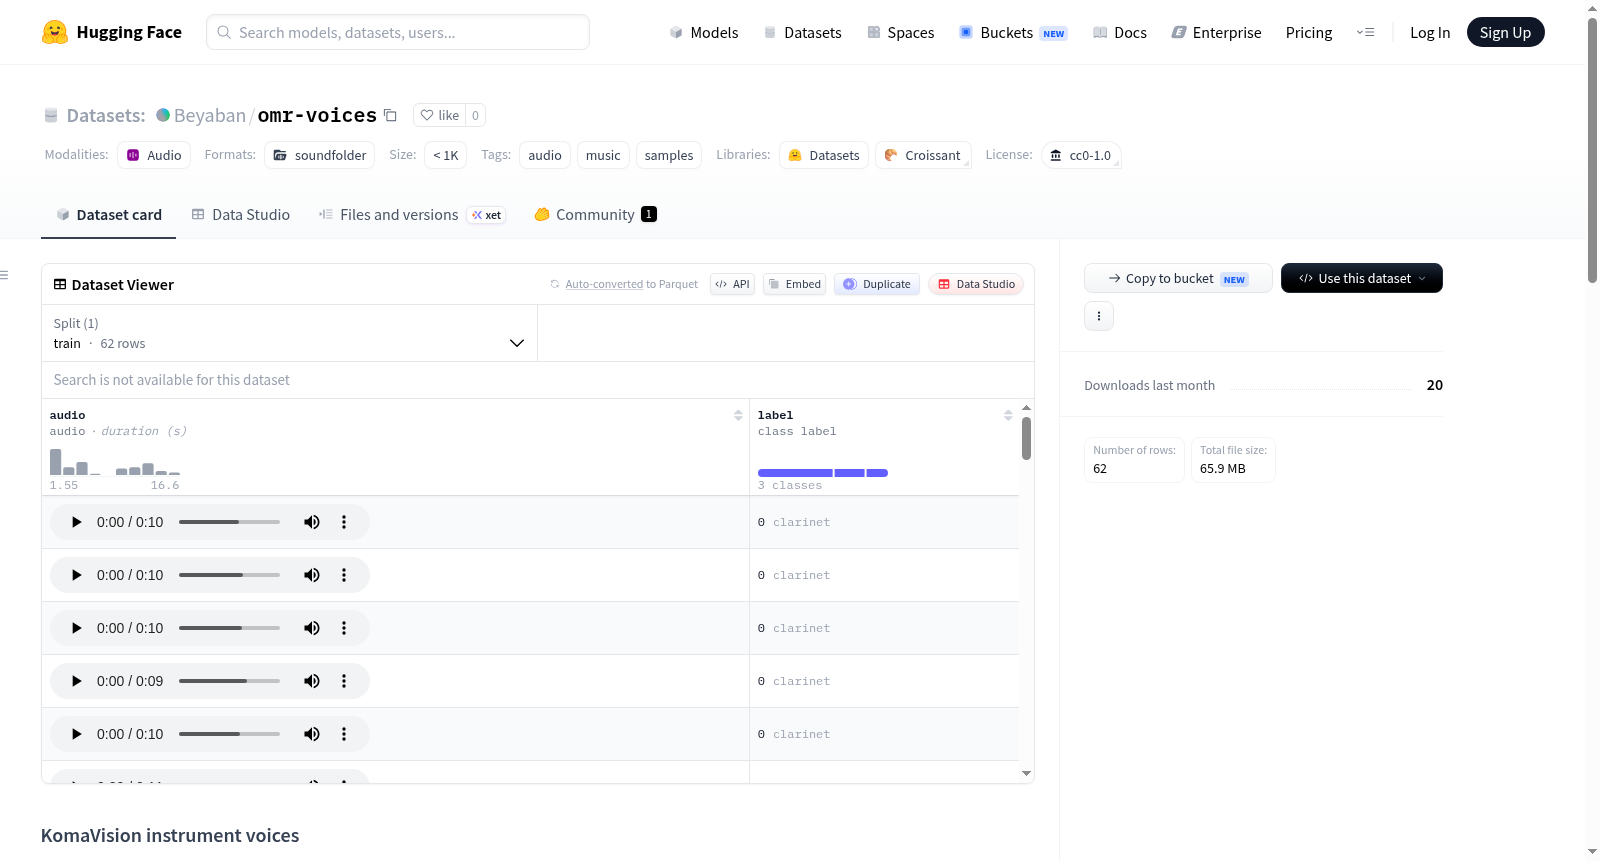Click the API button in Dataset Viewer

click(732, 284)
